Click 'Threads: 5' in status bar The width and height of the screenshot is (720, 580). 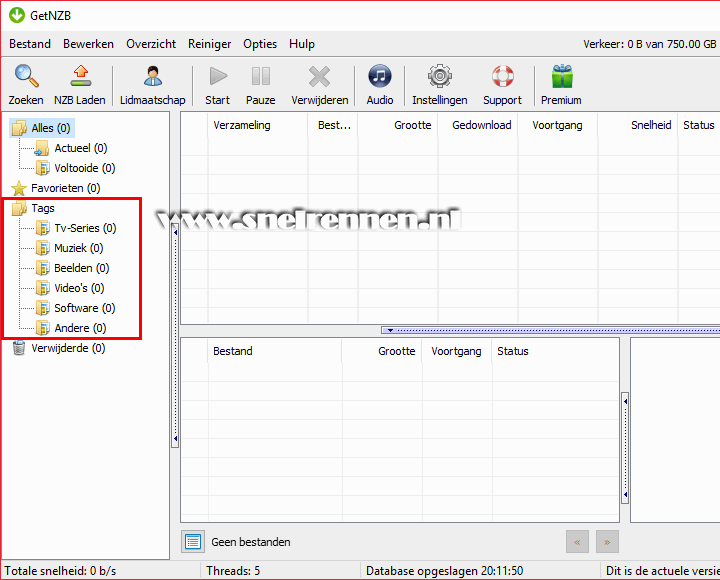coord(233,571)
